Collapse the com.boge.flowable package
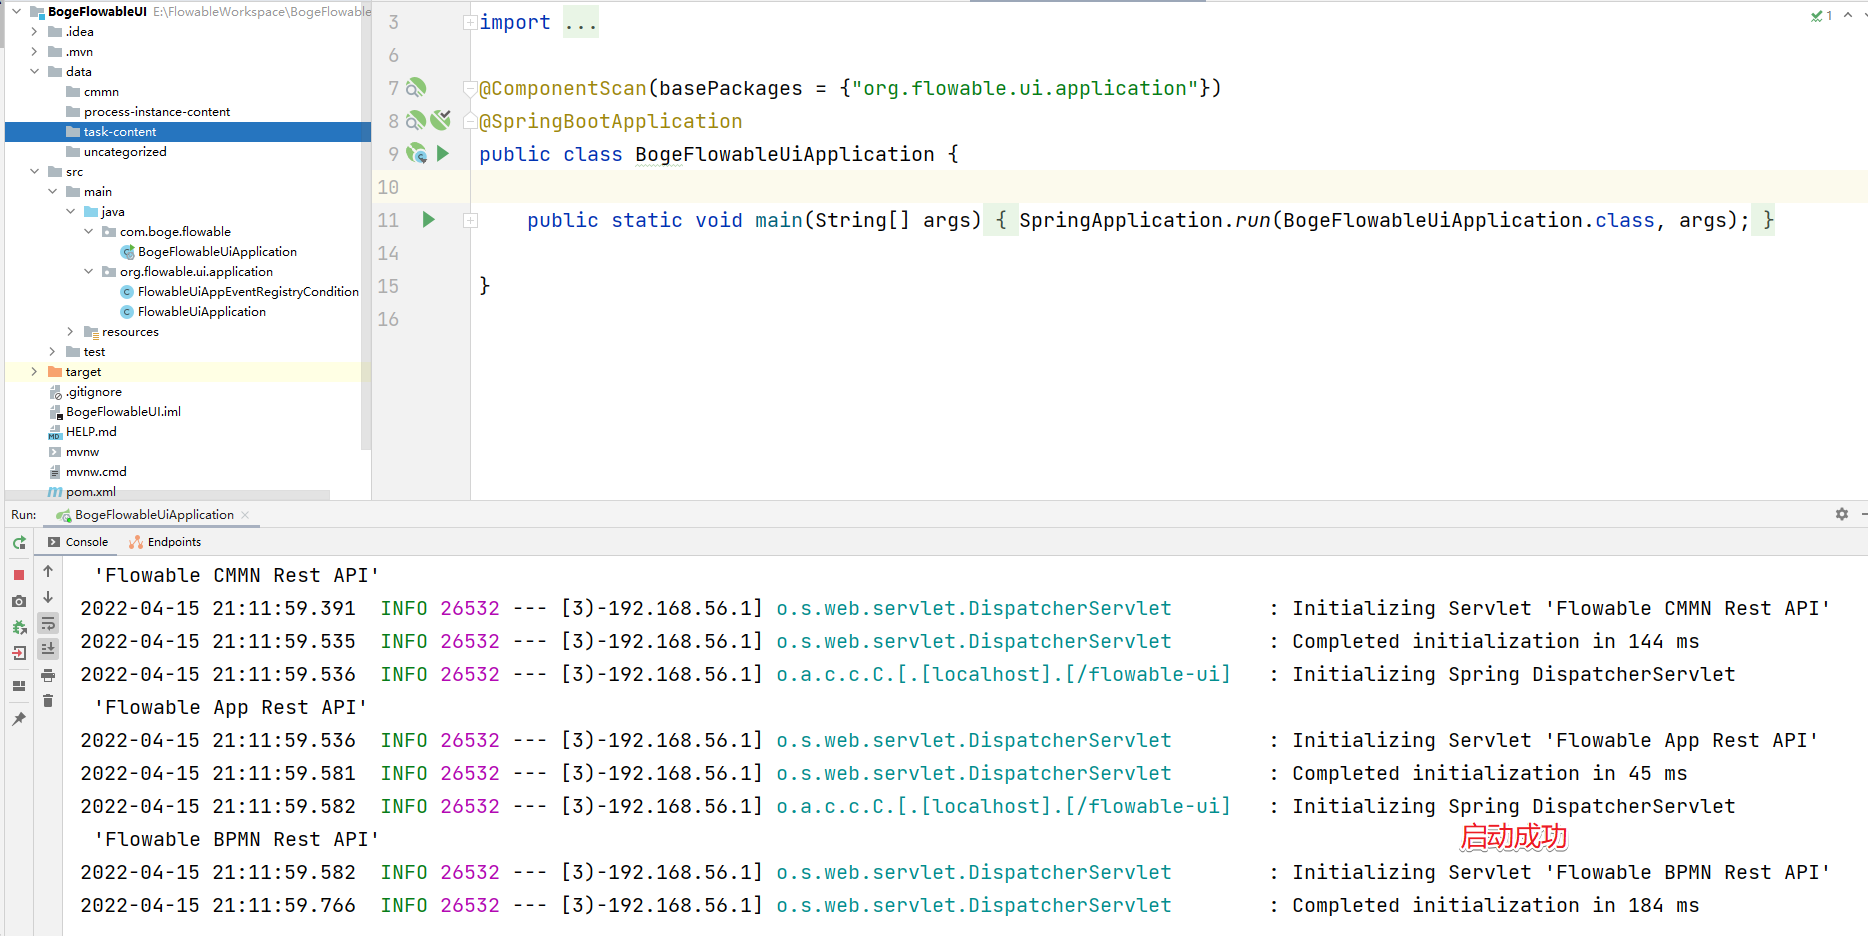The height and width of the screenshot is (936, 1868). (x=88, y=232)
